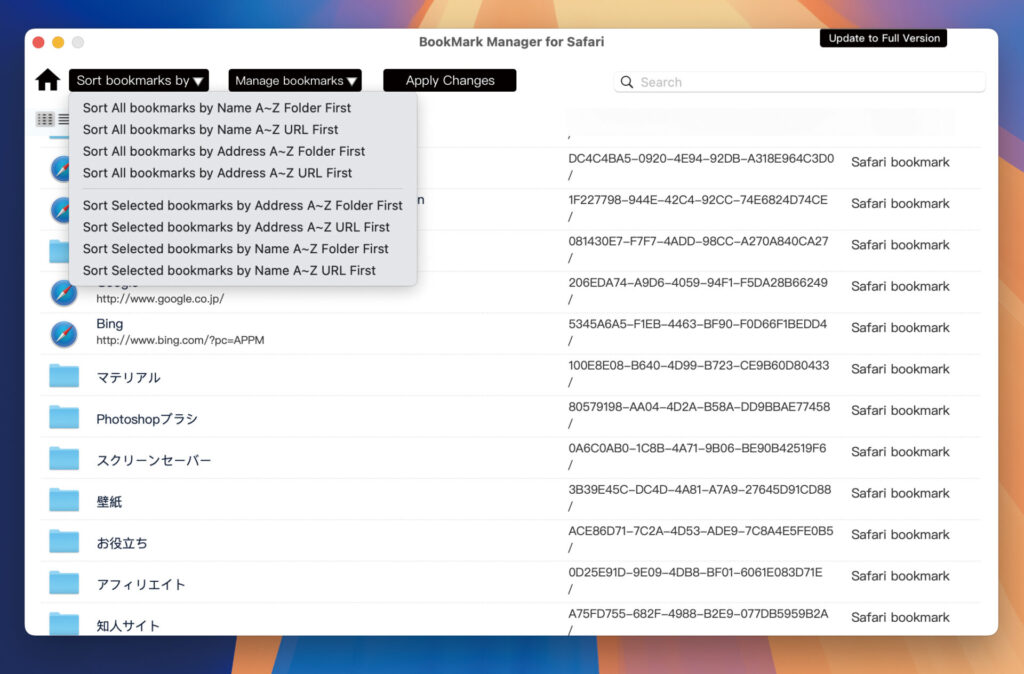Select the Photoshopブラシ folder icon
Image resolution: width=1024 pixels, height=674 pixels.
pyautogui.click(x=64, y=417)
